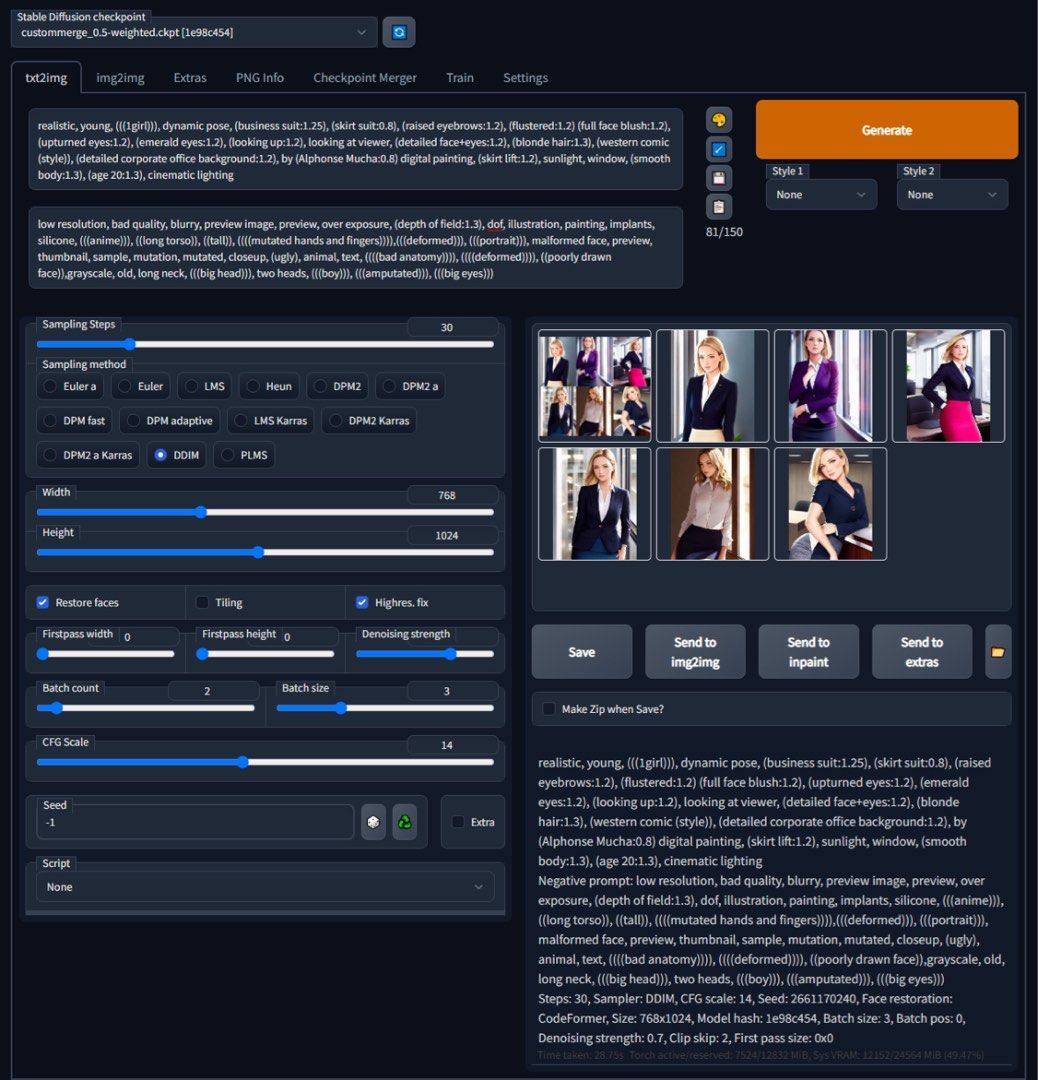This screenshot has width=1038, height=1080.
Task: Click the blue checkmark icon beside the prompt
Action: 718,150
